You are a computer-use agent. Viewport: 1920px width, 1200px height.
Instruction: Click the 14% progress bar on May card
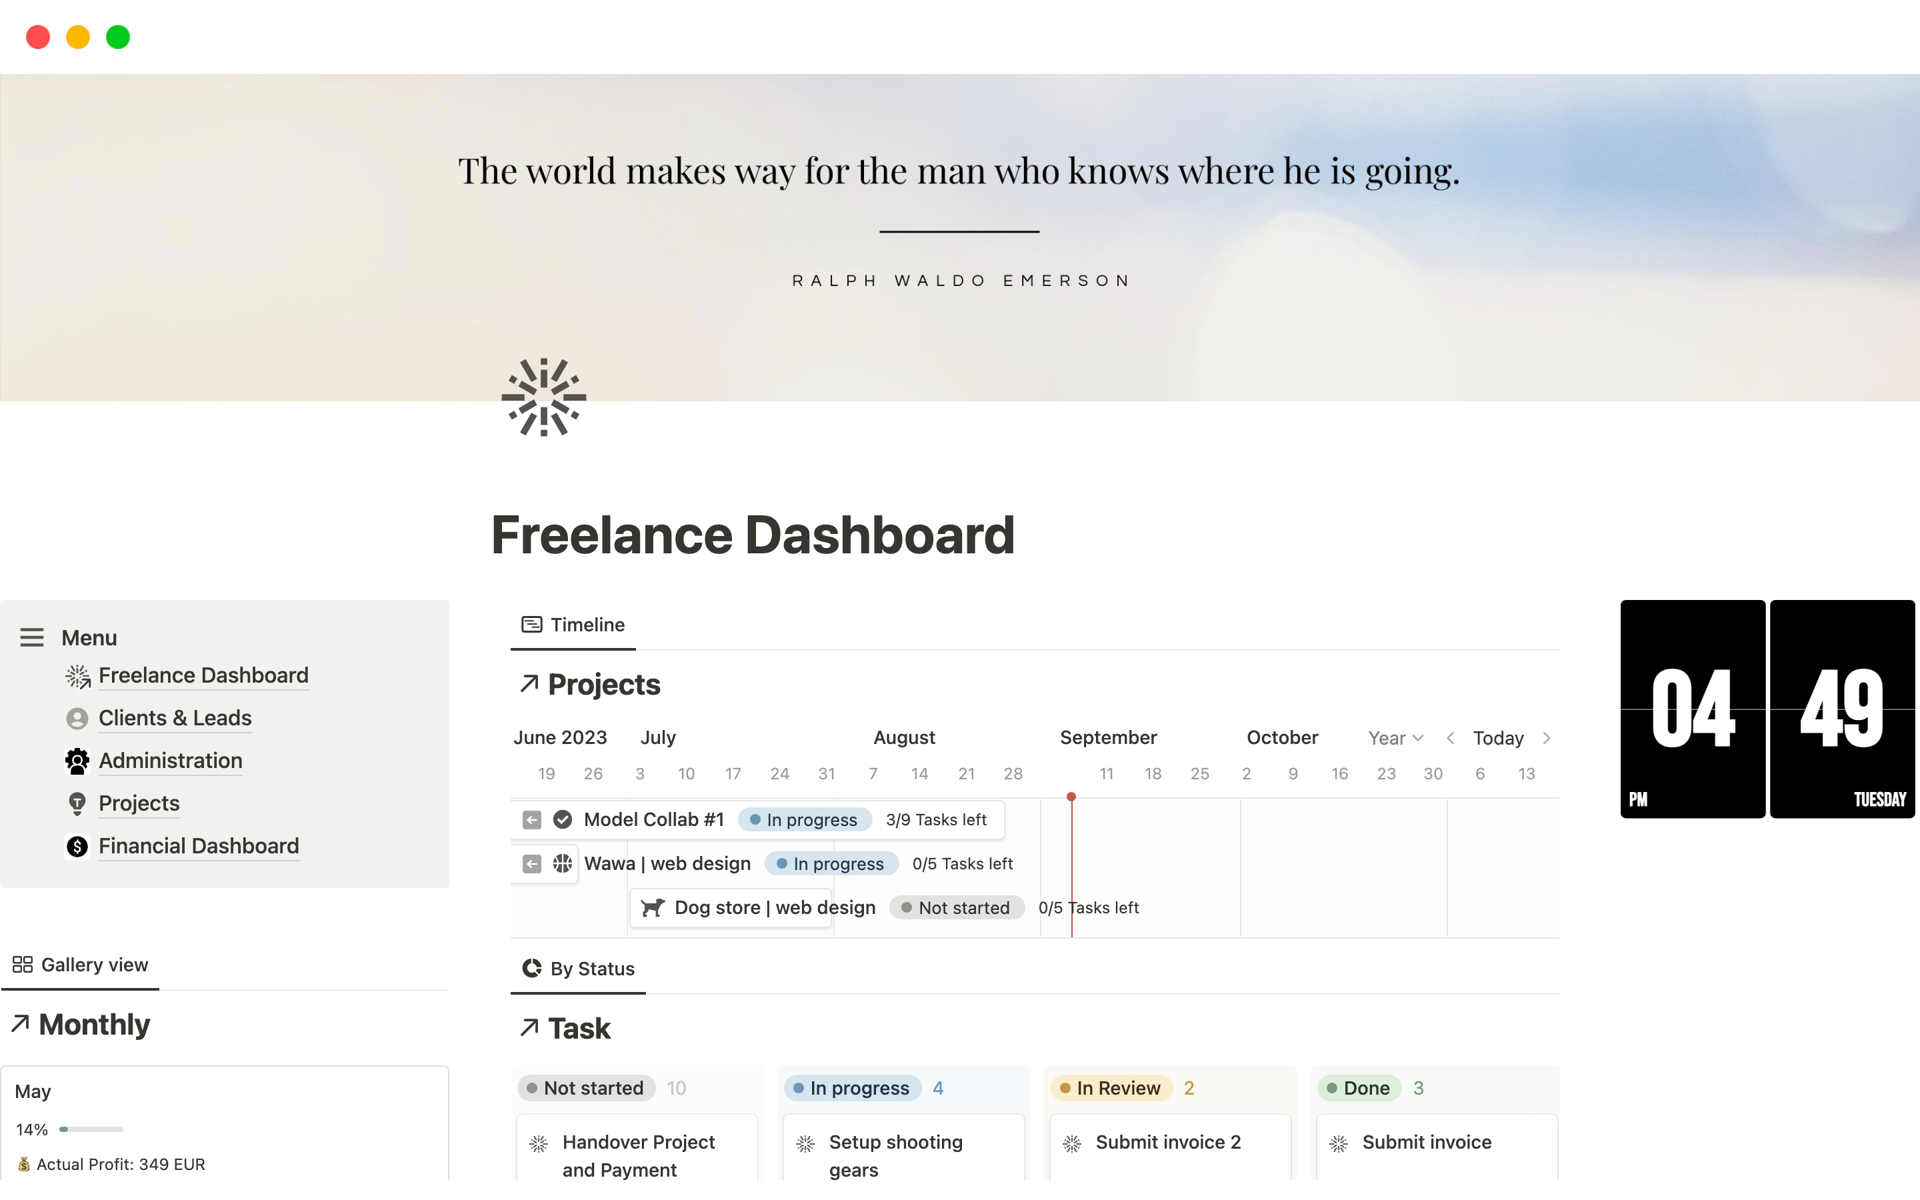(90, 1129)
